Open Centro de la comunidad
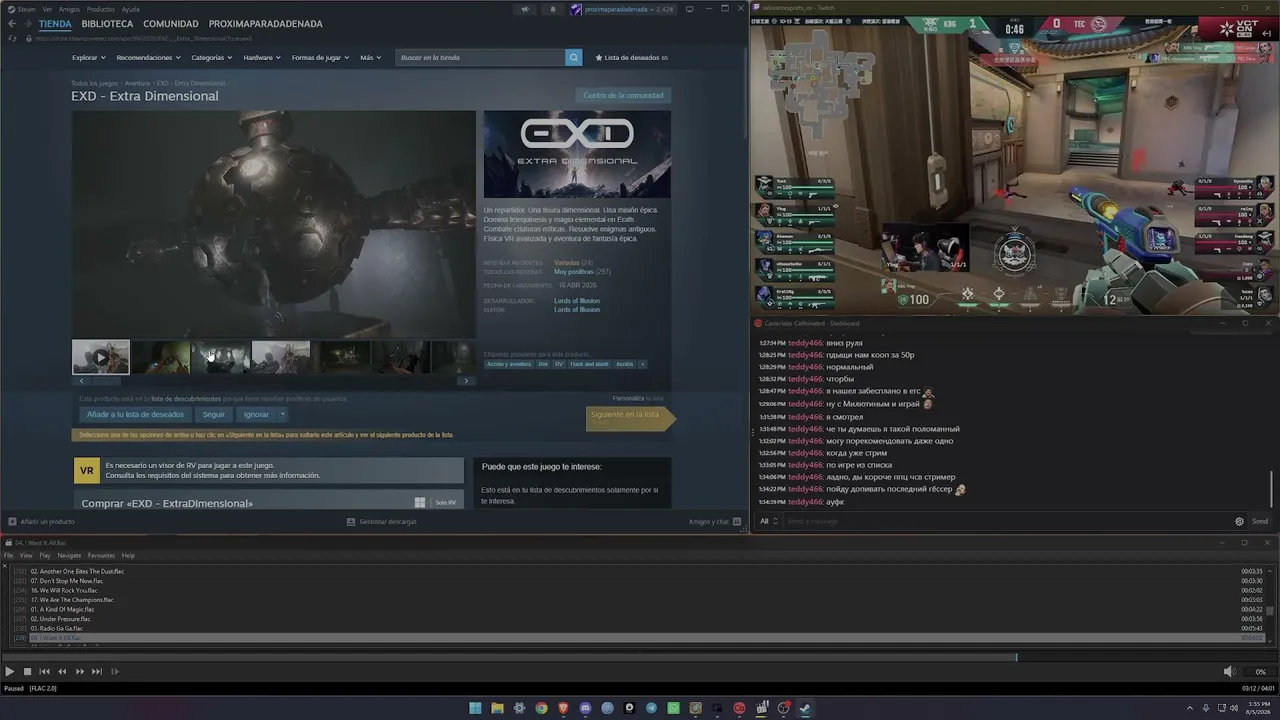1280x720 pixels. pyautogui.click(x=623, y=95)
